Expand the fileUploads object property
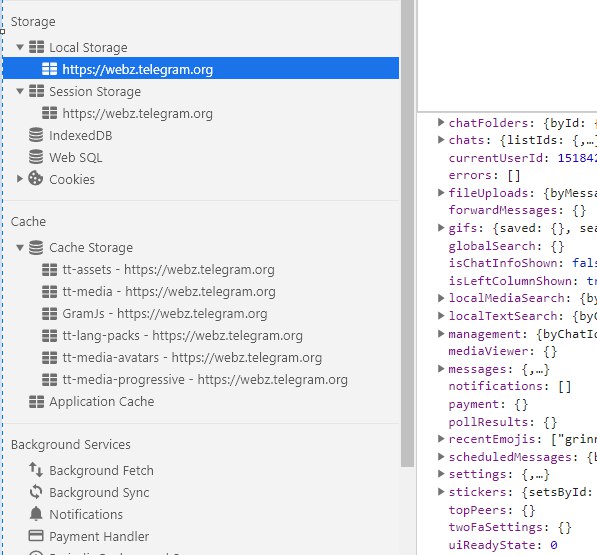Viewport: 597px width, 555px height. click(441, 193)
